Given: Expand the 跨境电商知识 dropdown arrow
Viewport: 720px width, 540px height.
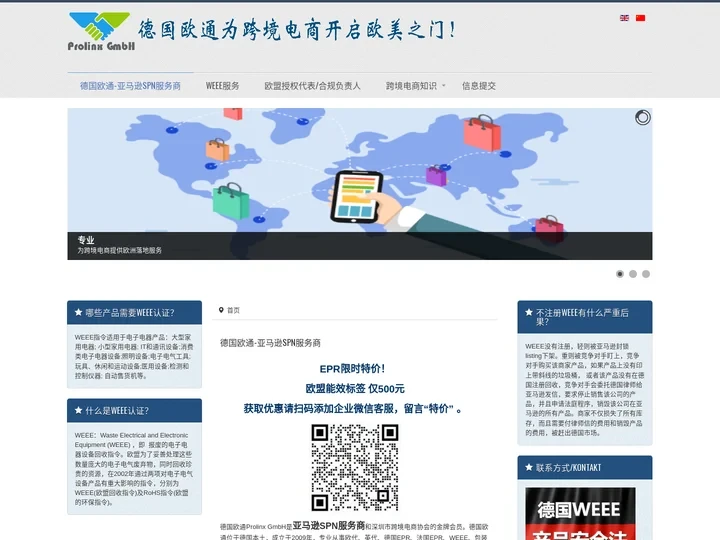Looking at the screenshot, I should pos(444,85).
